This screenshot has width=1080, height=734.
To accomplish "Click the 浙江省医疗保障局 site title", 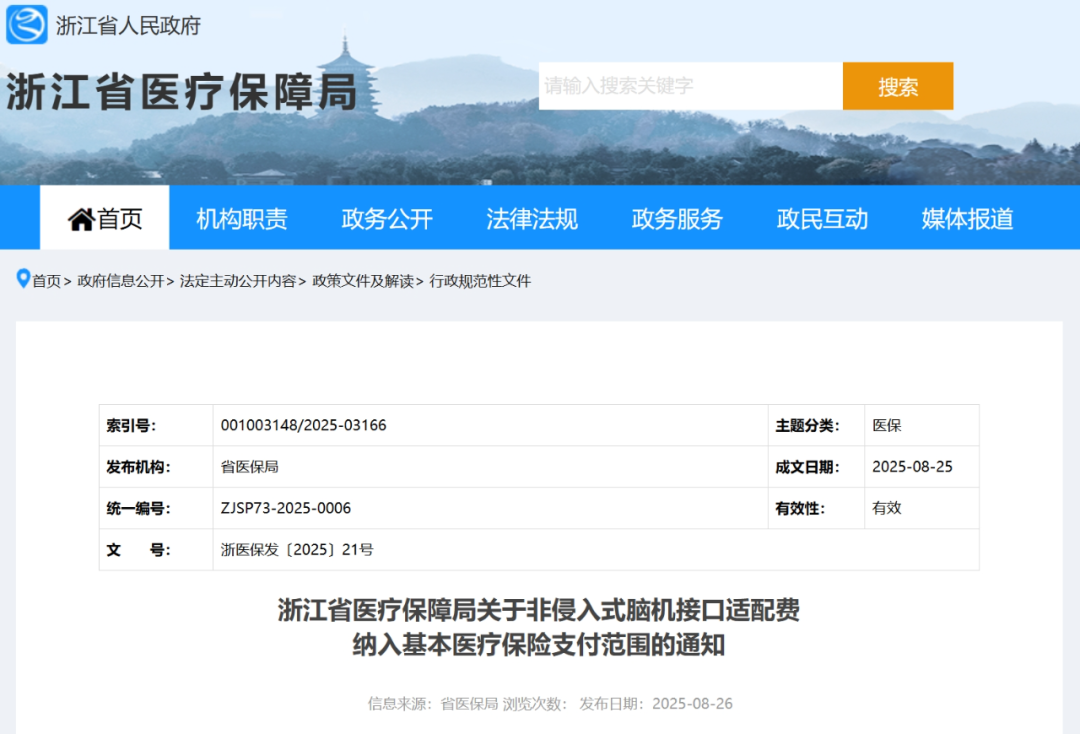I will click(x=182, y=92).
